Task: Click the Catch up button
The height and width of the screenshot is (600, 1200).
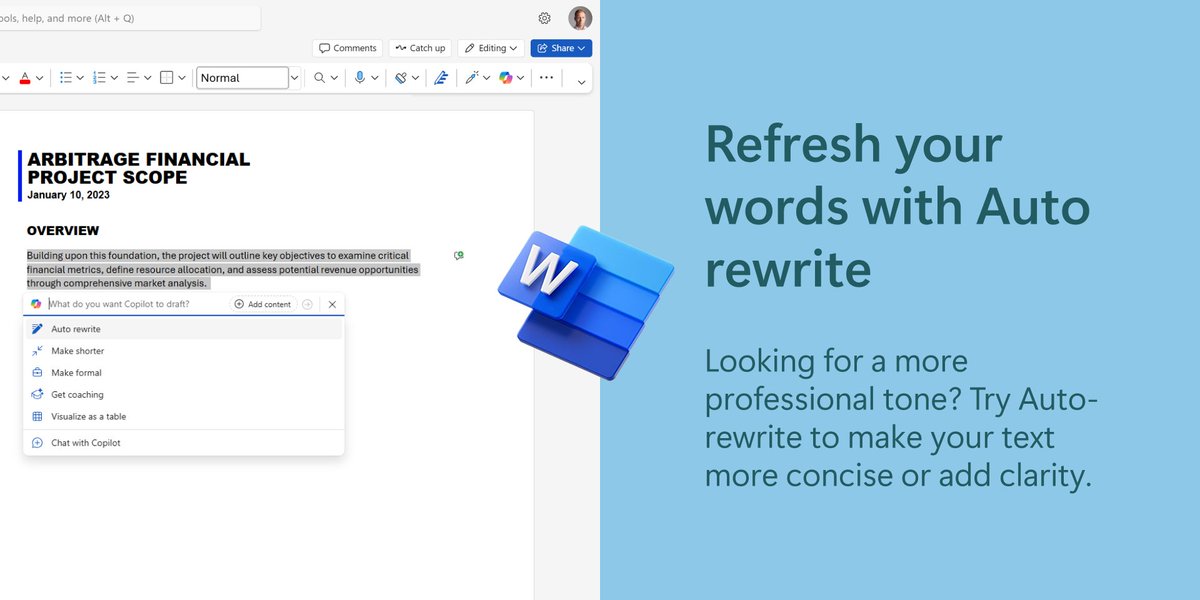Action: click(420, 48)
